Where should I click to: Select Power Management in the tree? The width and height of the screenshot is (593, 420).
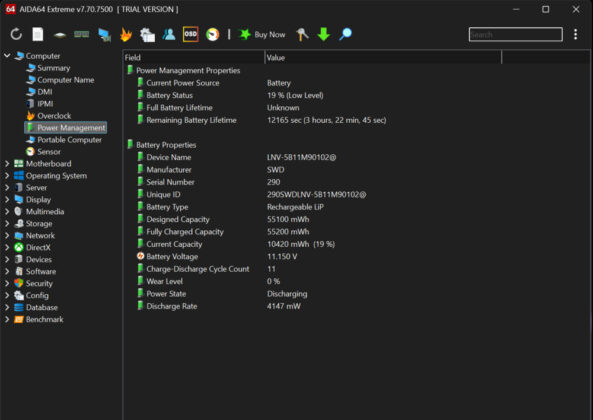point(66,128)
